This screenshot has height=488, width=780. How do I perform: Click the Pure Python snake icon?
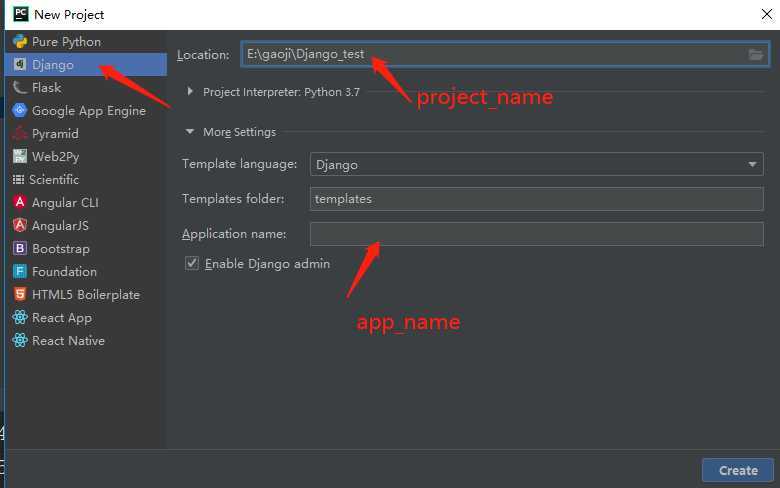coord(20,41)
